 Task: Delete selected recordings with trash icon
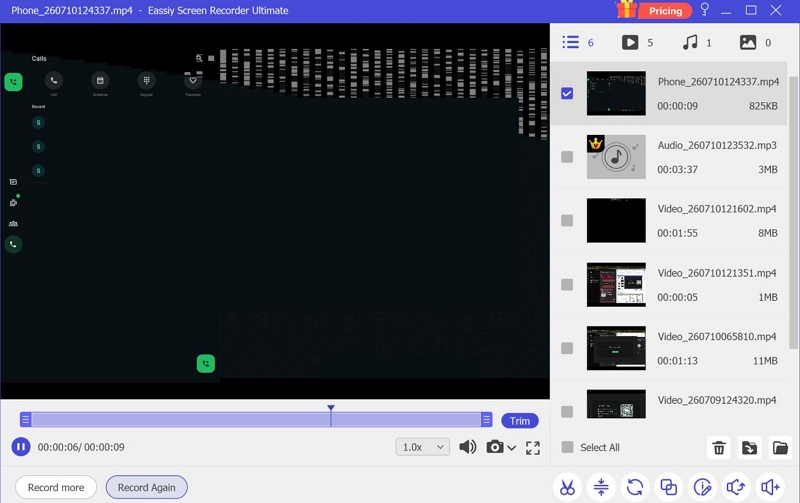click(x=719, y=448)
